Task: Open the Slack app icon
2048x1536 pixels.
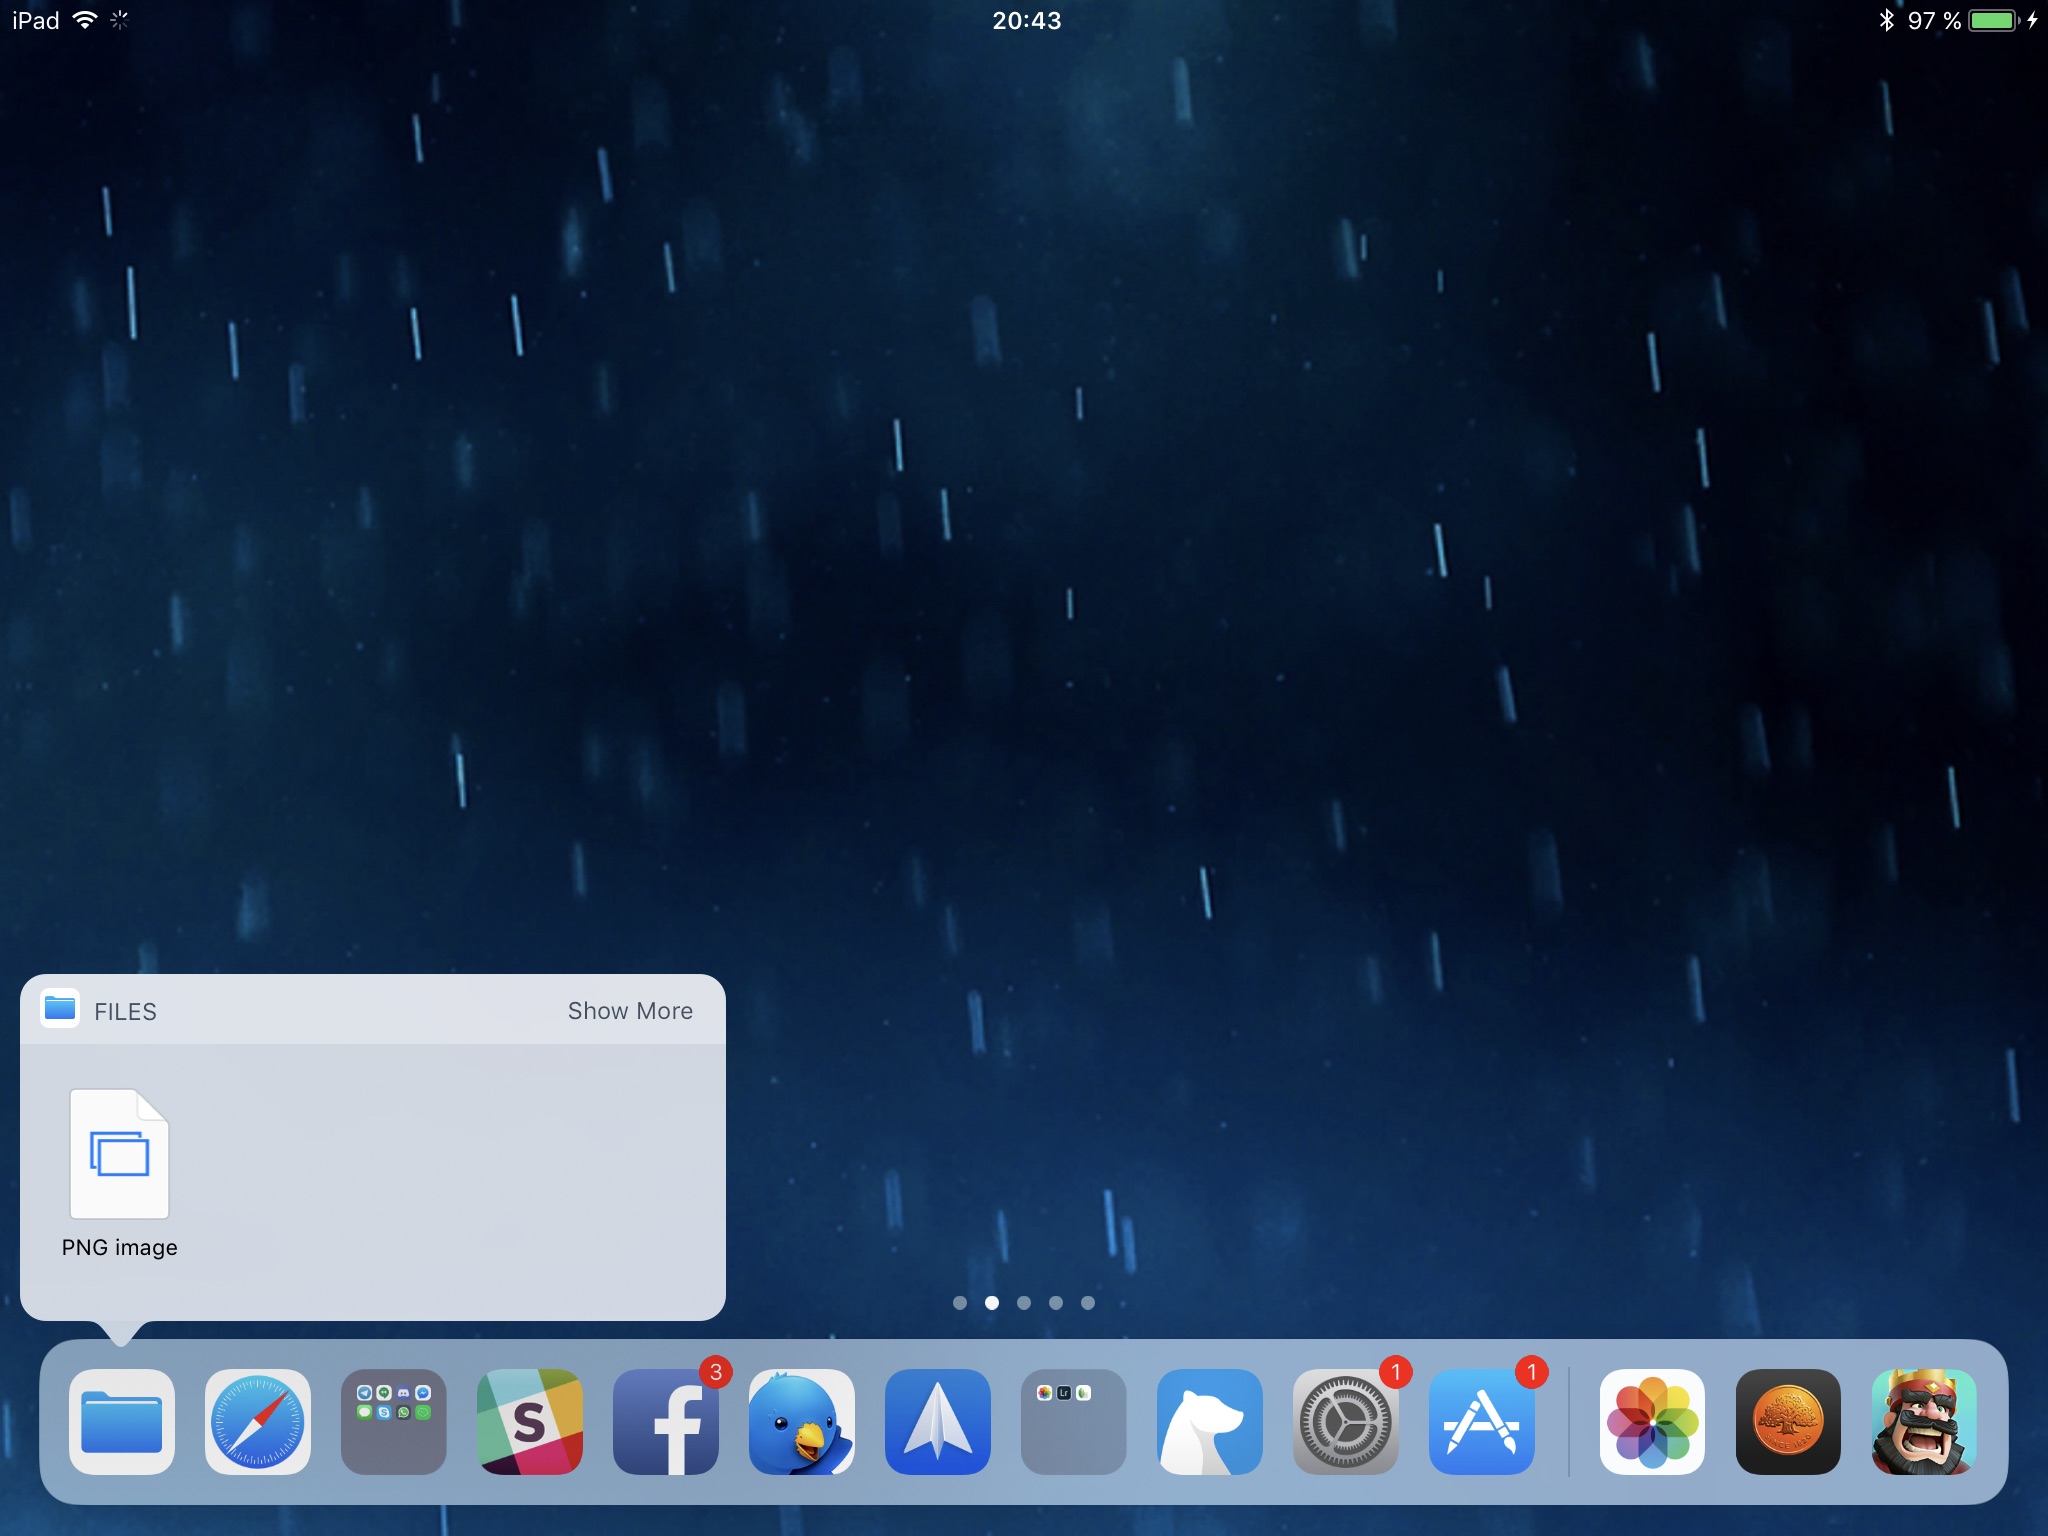Action: pos(529,1421)
